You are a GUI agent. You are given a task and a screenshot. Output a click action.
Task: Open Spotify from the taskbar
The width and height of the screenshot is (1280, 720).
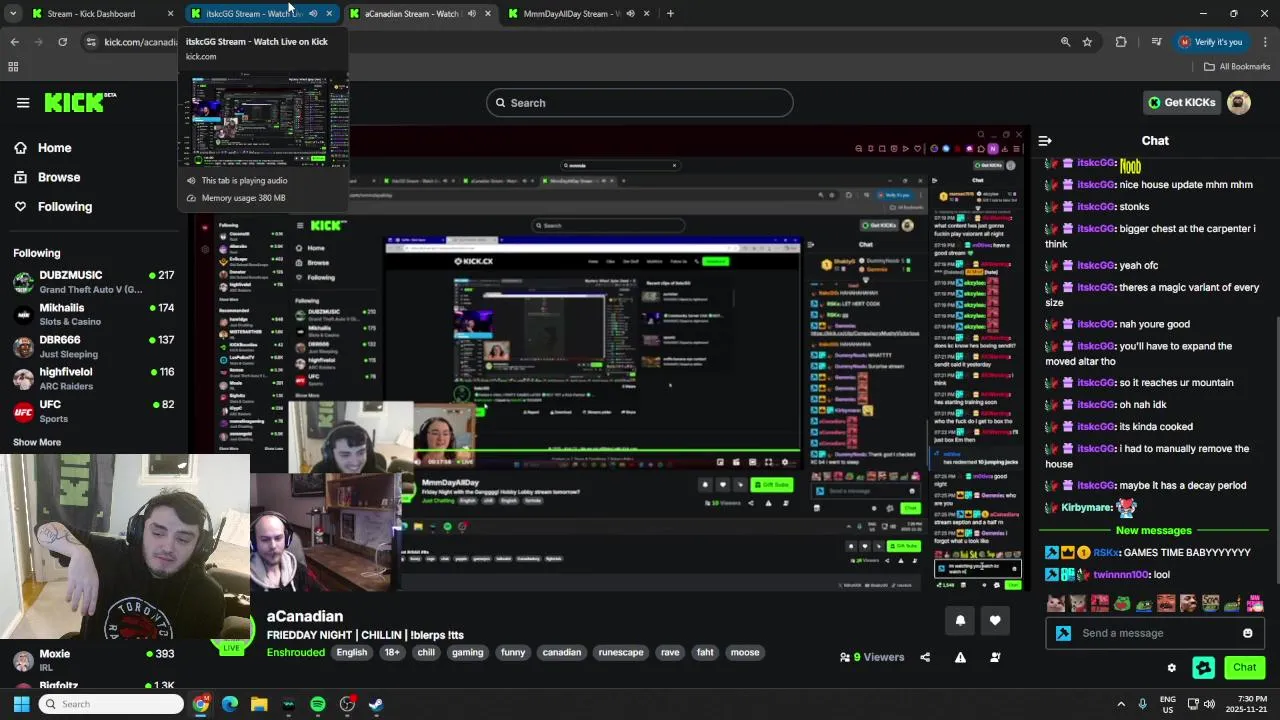(x=318, y=704)
